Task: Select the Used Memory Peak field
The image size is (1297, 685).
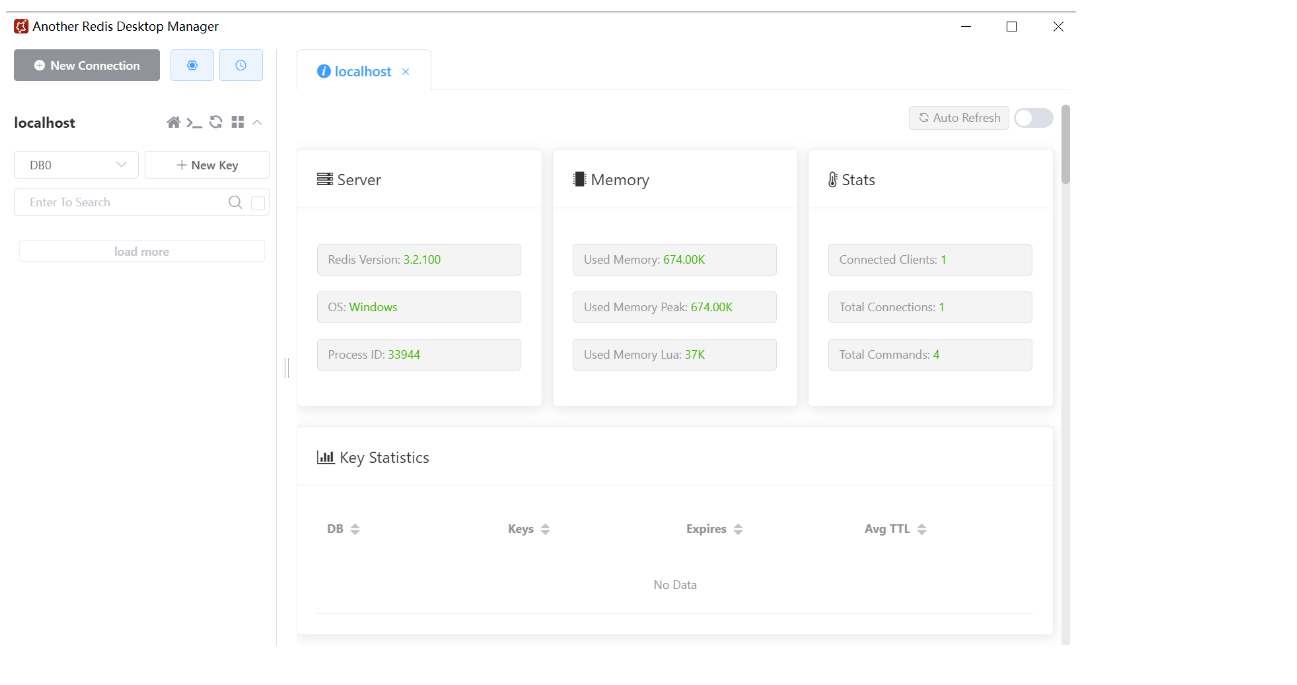Action: (675, 307)
